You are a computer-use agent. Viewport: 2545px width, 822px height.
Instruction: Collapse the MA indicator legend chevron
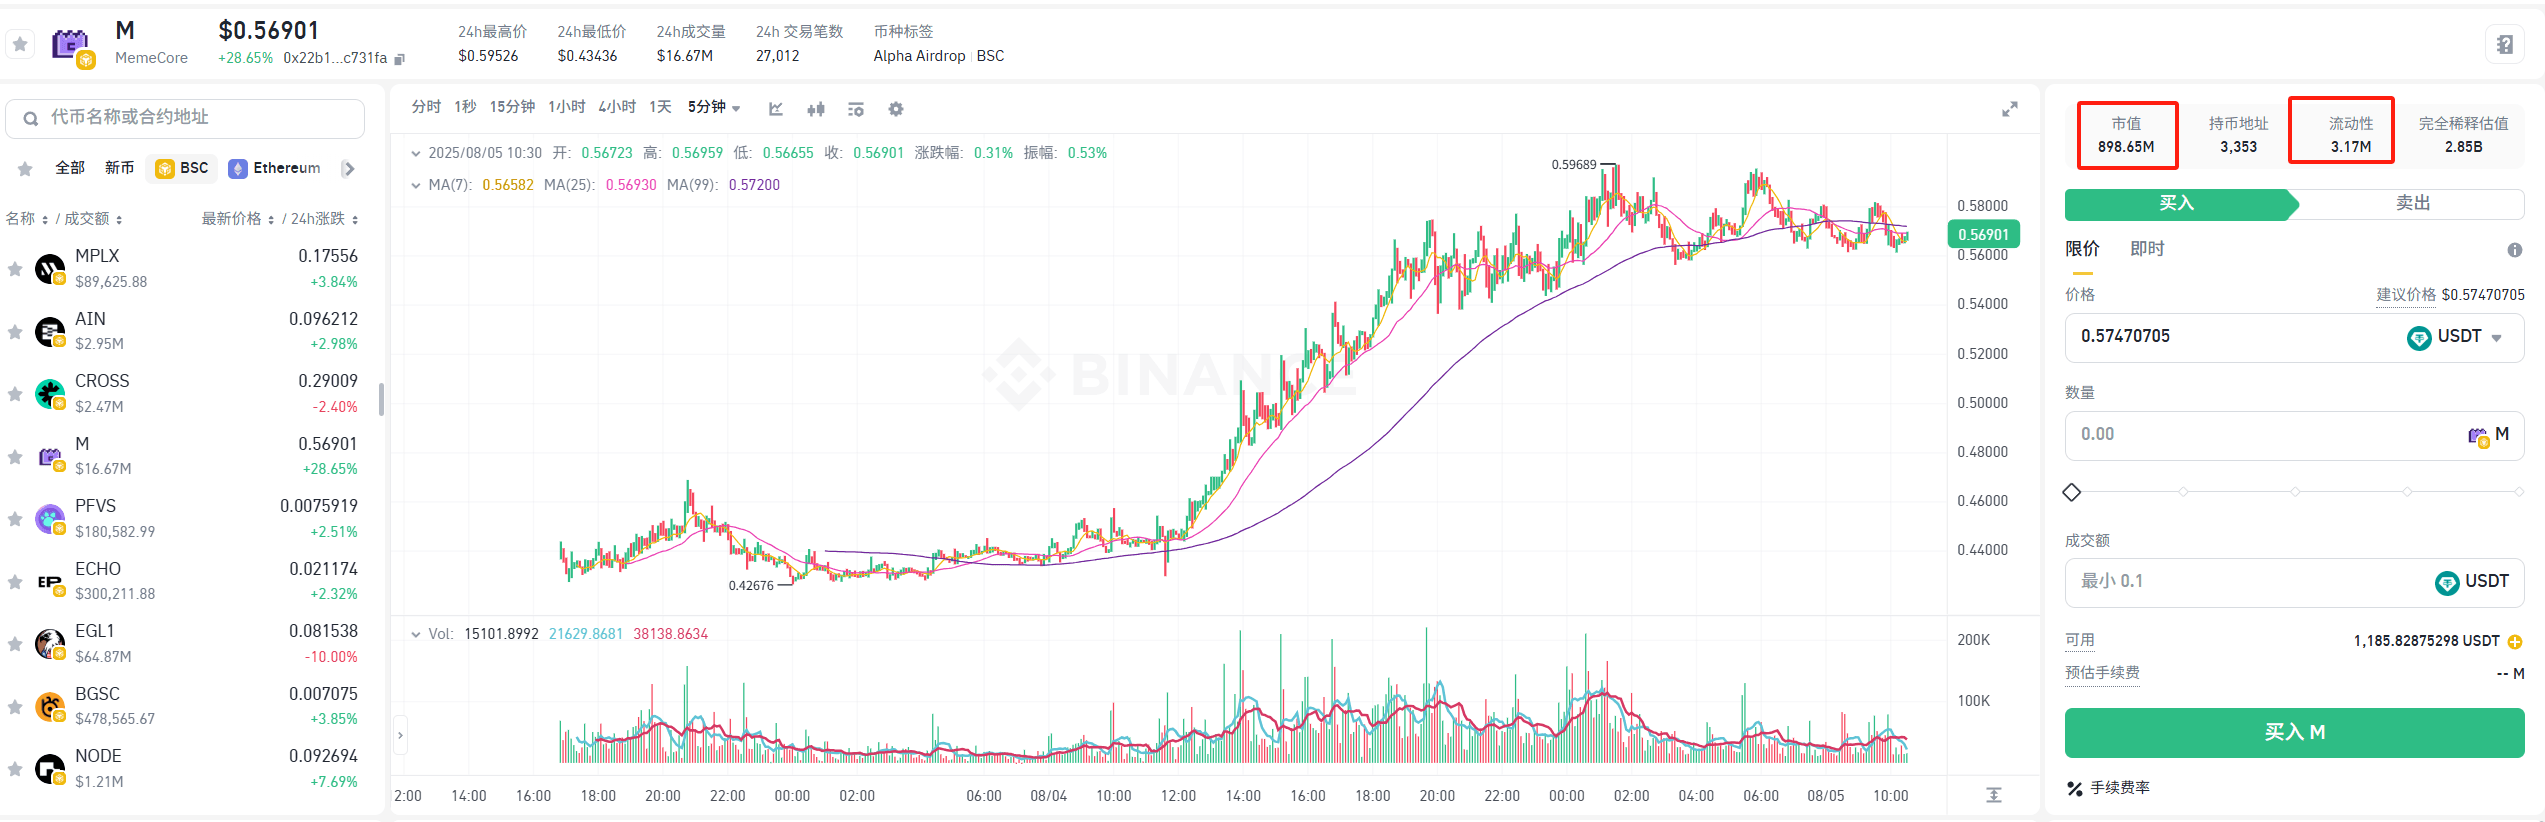tap(416, 185)
